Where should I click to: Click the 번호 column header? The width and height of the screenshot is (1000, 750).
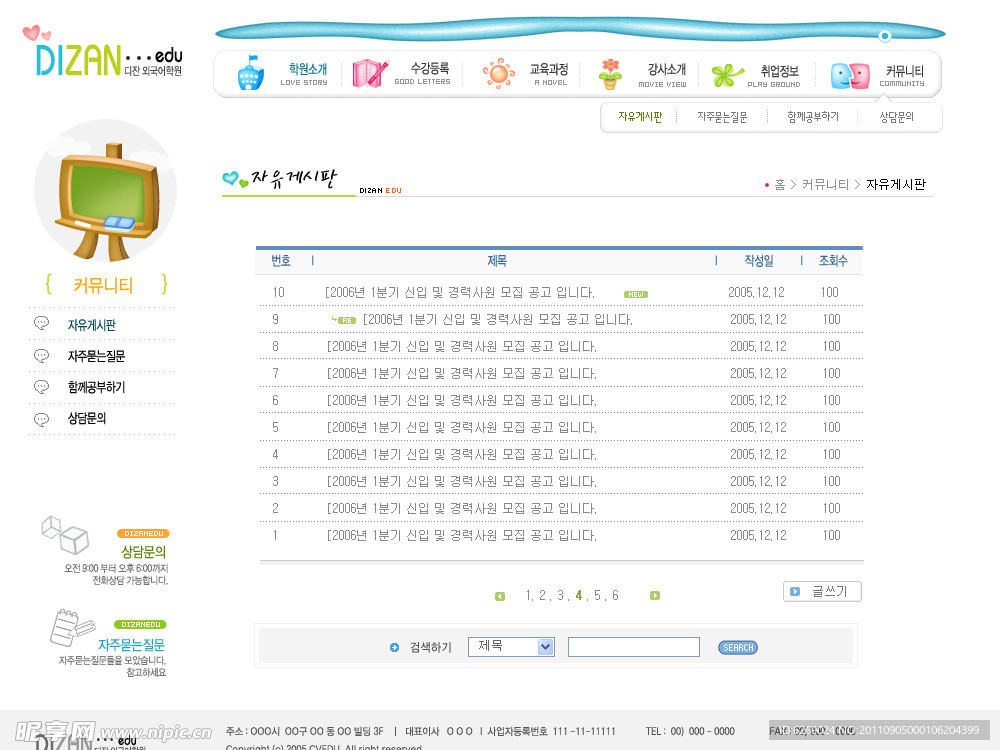[x=281, y=261]
